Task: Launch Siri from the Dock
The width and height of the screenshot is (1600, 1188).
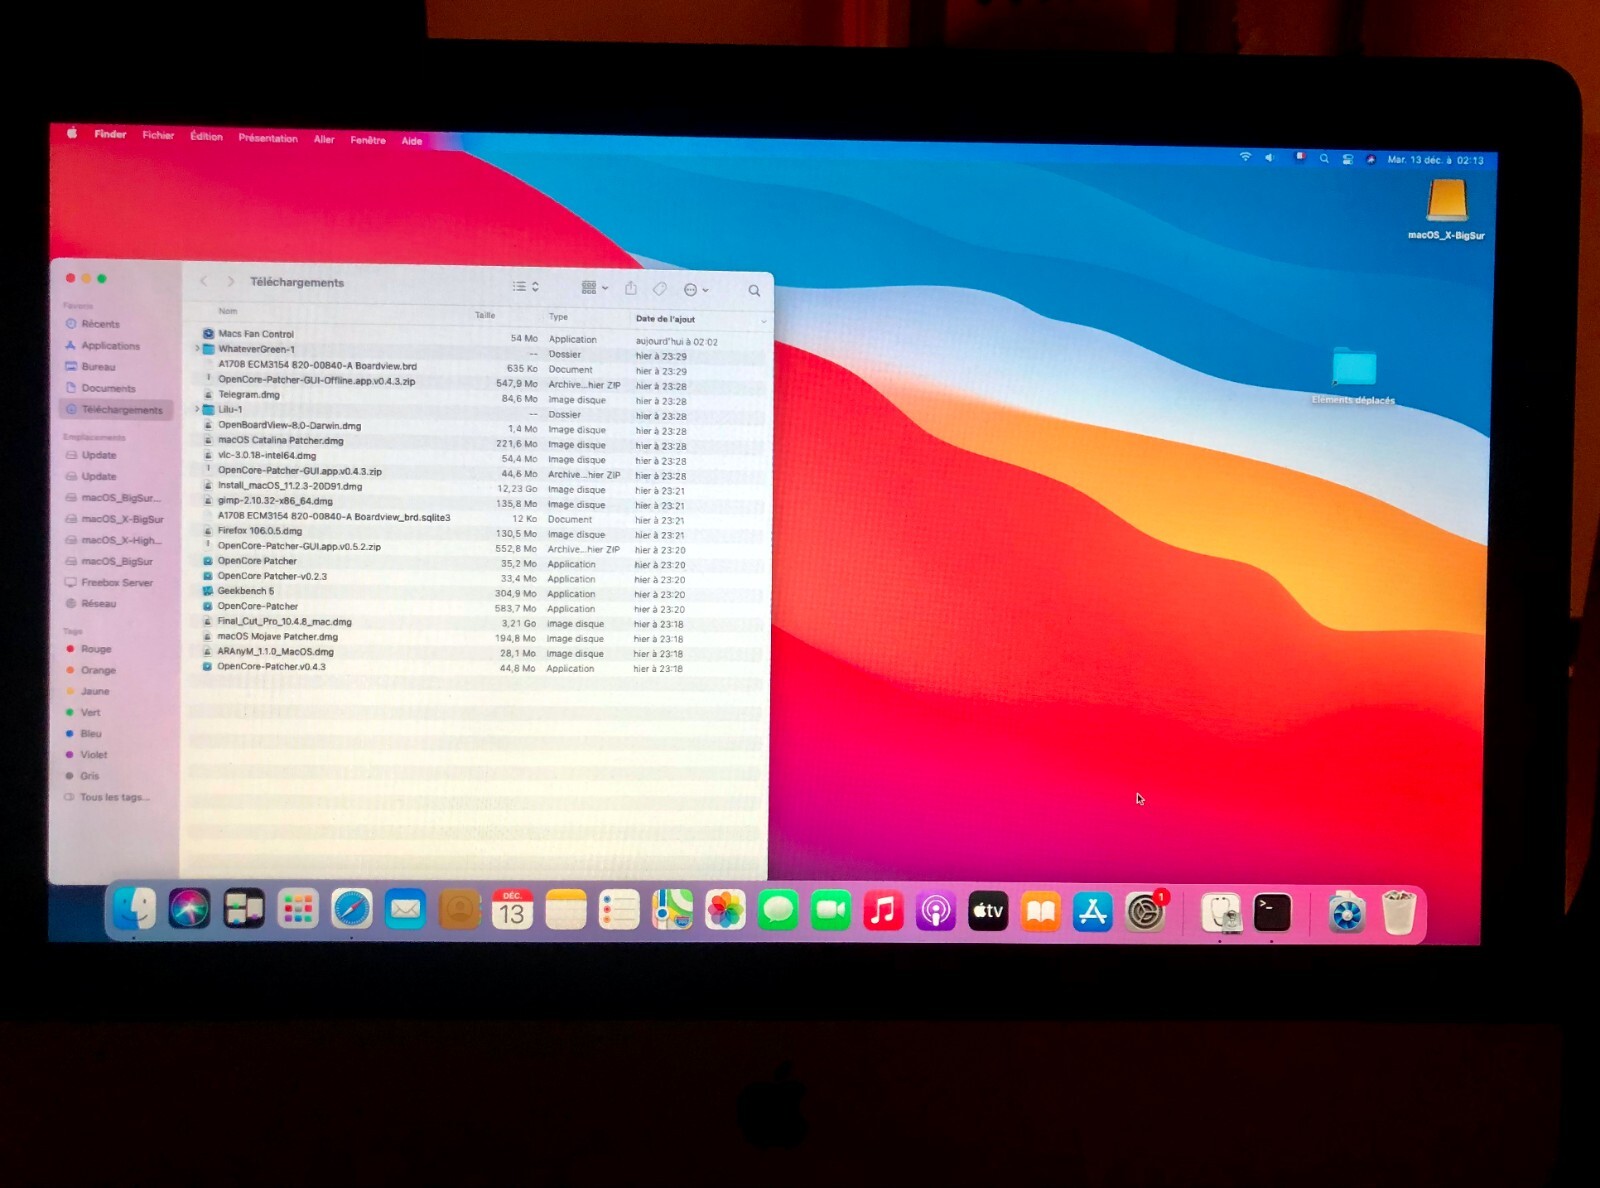Action: 189,910
